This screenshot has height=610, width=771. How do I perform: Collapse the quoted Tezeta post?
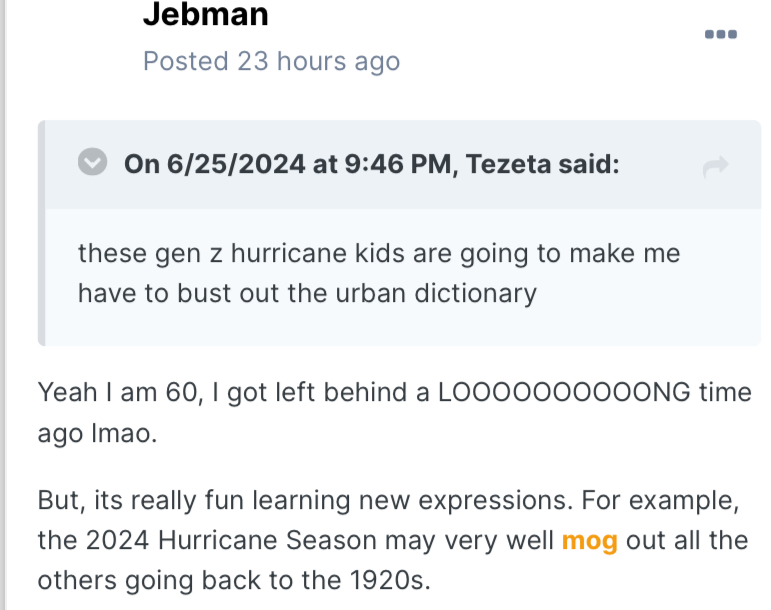(93, 163)
